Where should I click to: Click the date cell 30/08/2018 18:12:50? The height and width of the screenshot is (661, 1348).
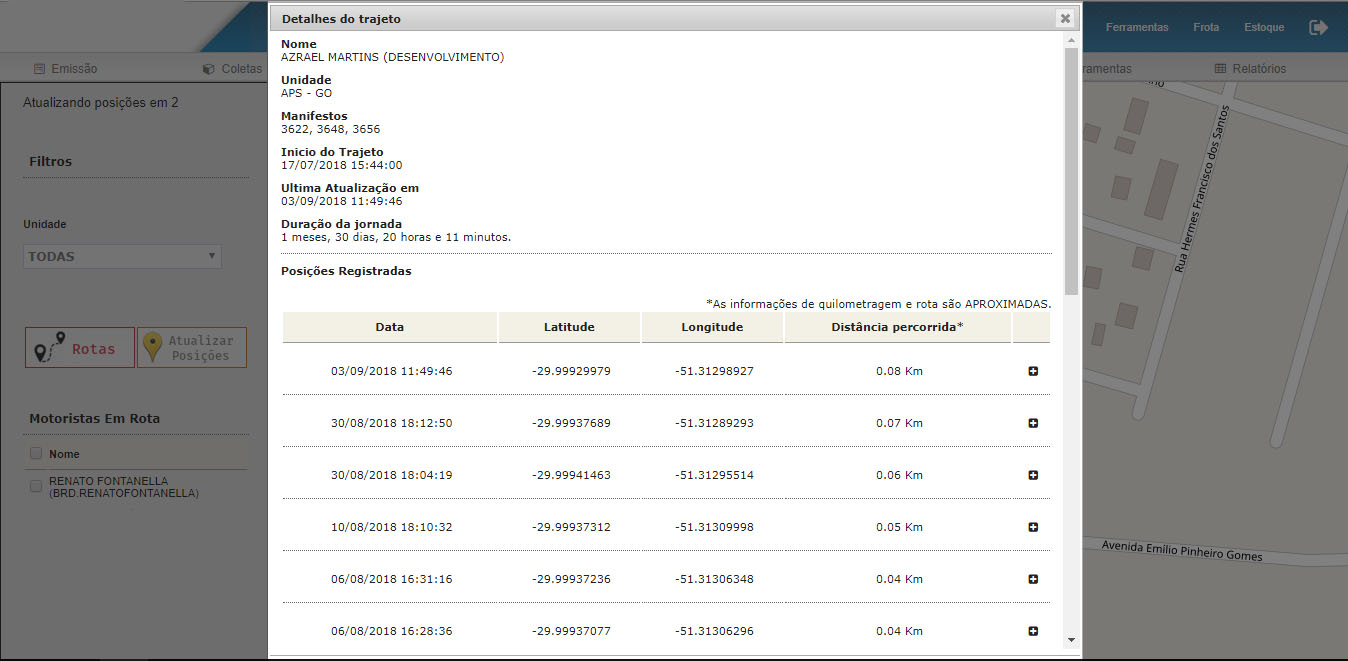coord(391,423)
